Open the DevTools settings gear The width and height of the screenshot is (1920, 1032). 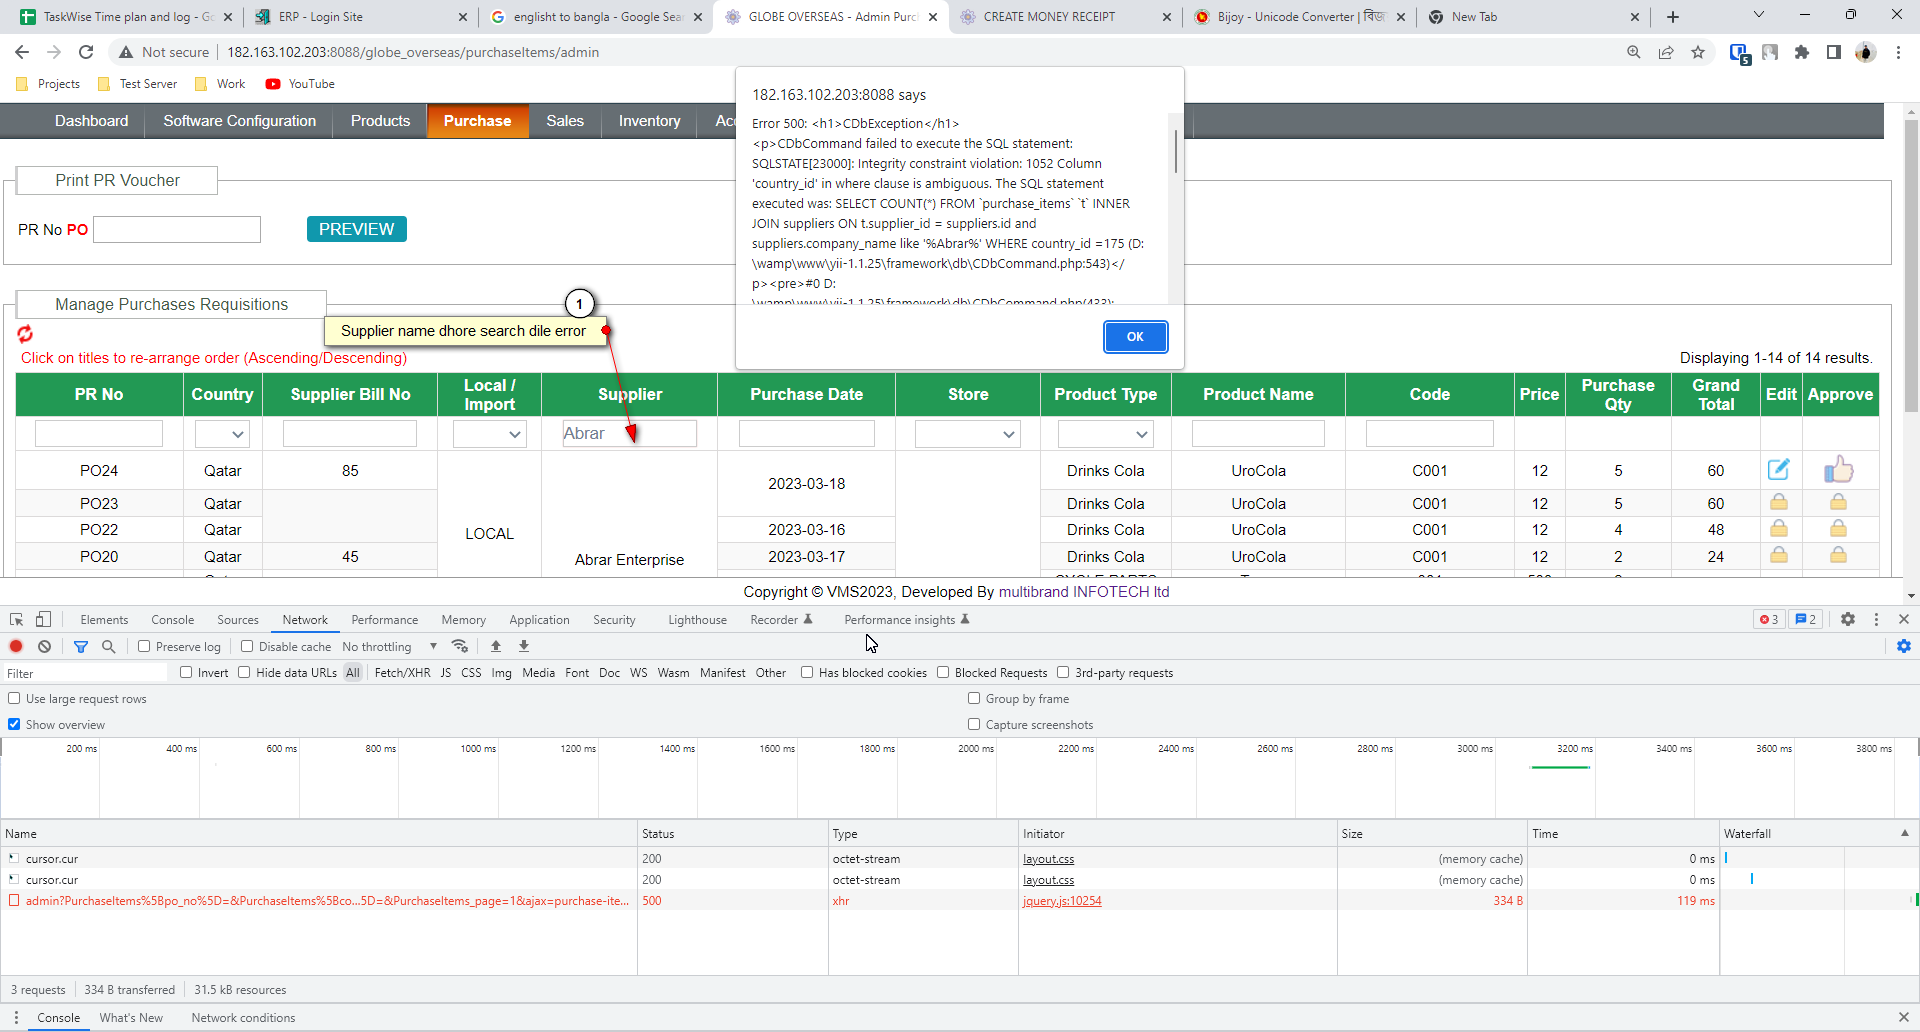(1847, 619)
